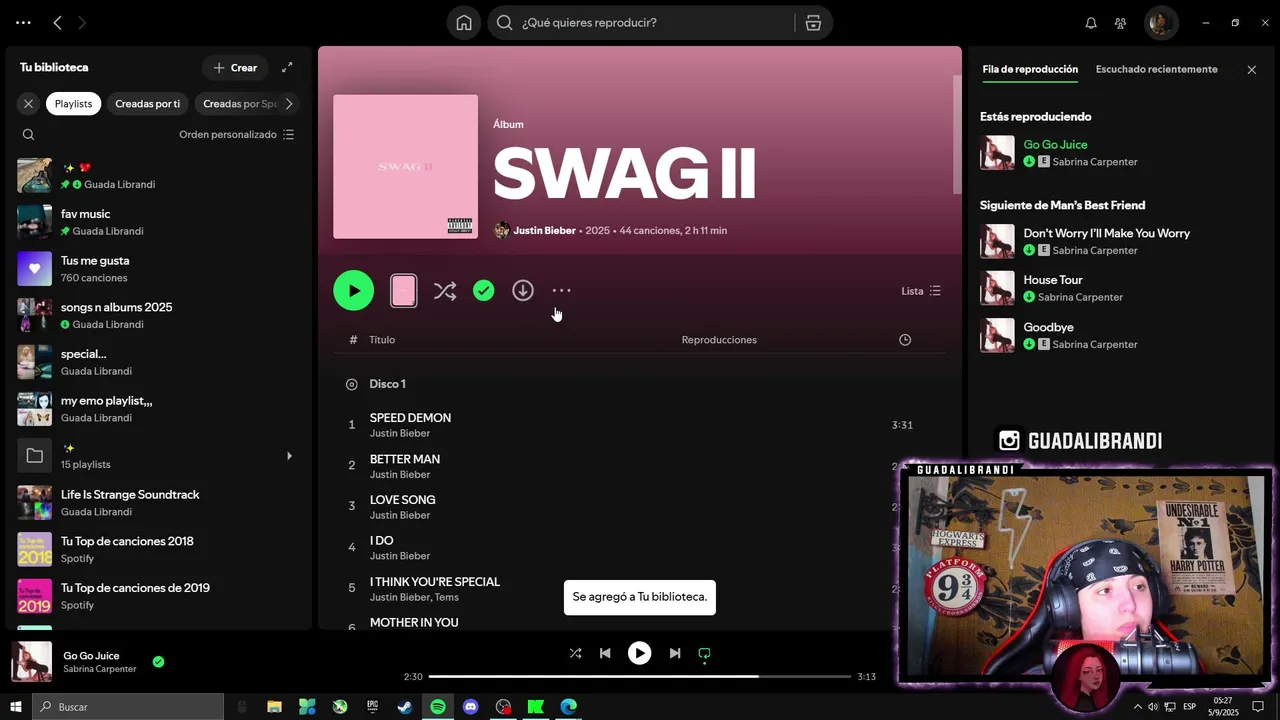Open the Tus me gusta playlist
The height and width of the screenshot is (720, 1280).
tap(156, 268)
